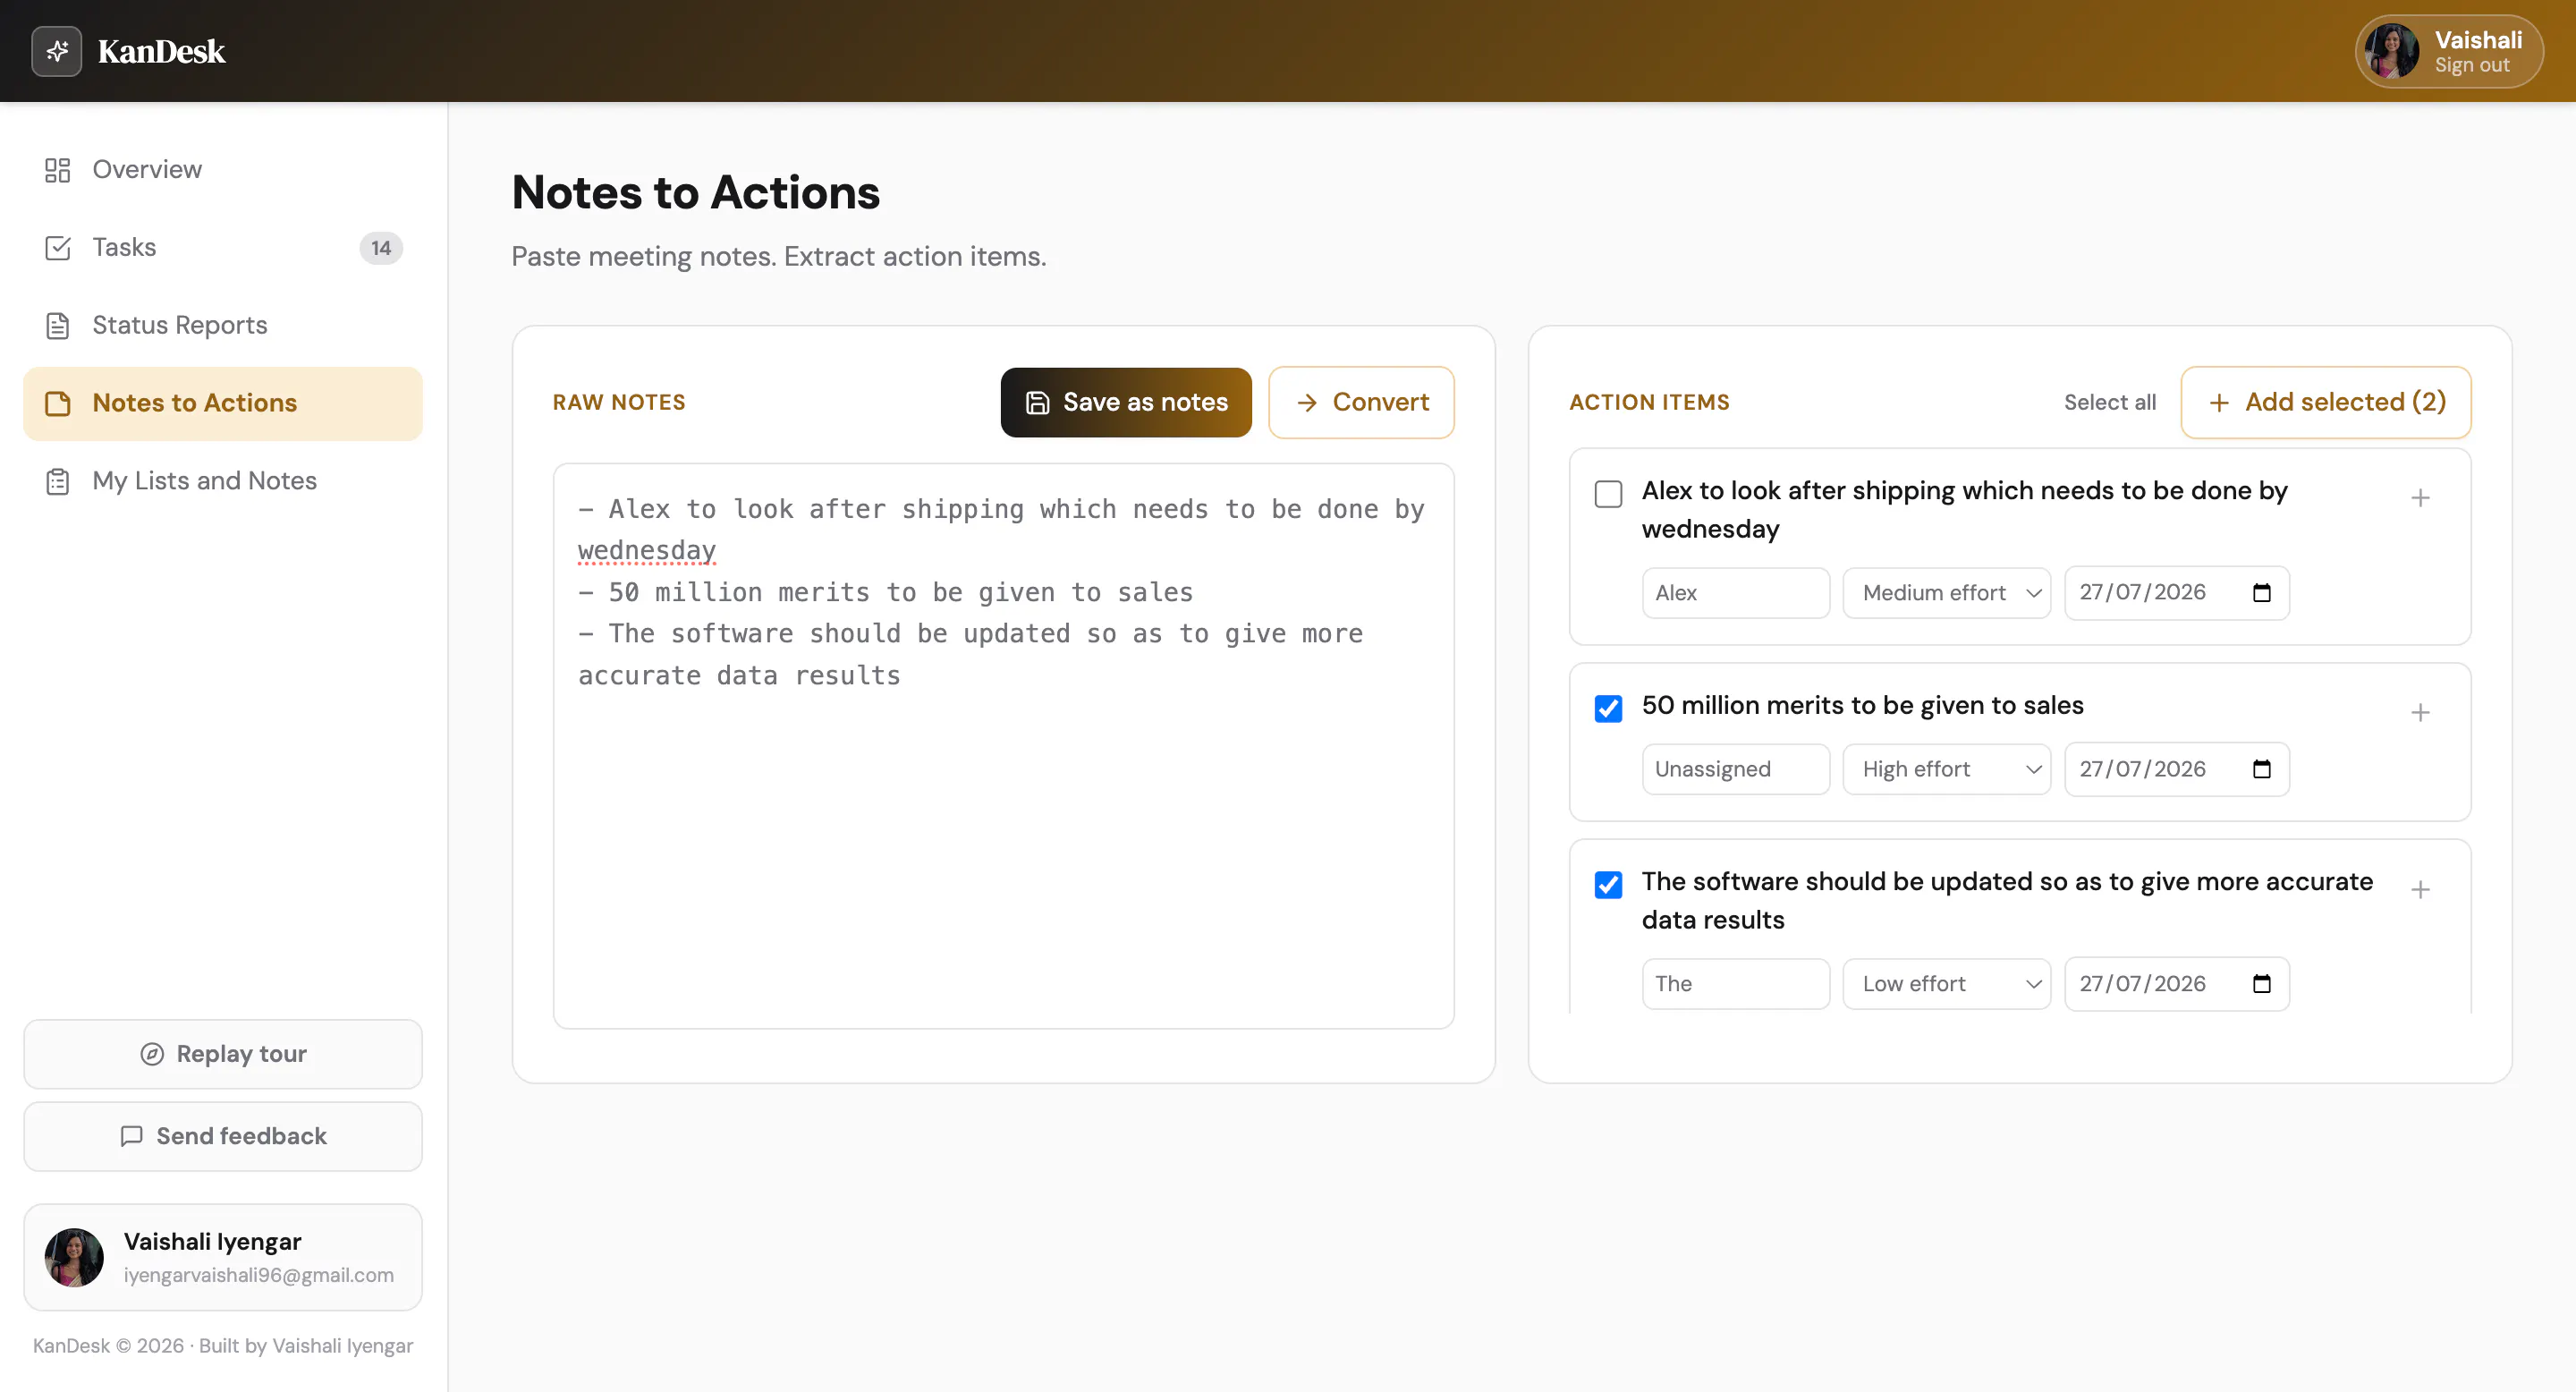Click the Convert button
This screenshot has width=2576, height=1392.
1361,403
